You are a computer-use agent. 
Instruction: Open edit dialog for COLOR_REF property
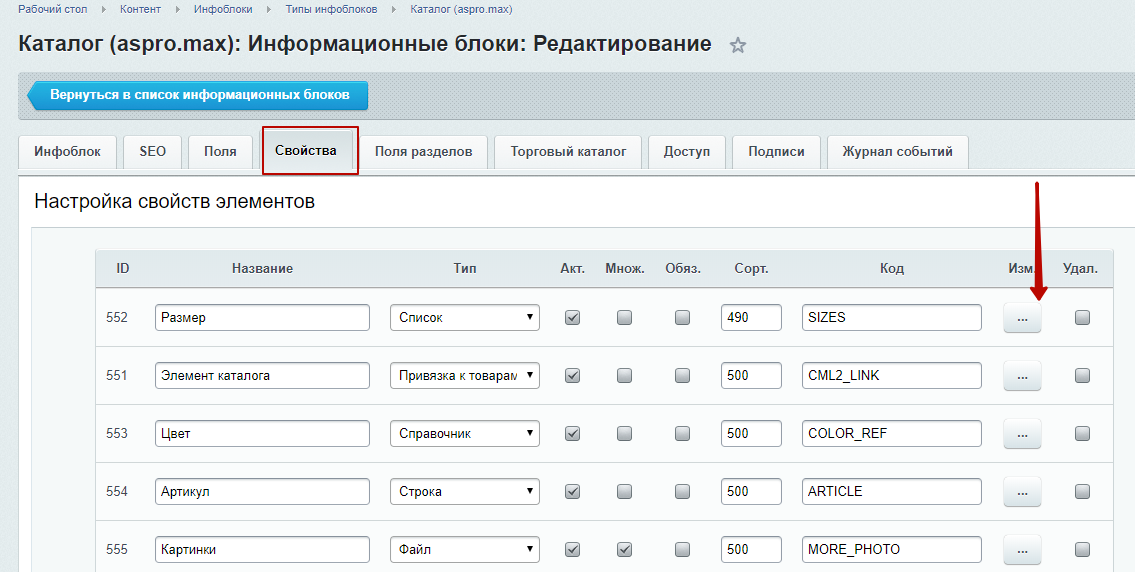click(1022, 434)
